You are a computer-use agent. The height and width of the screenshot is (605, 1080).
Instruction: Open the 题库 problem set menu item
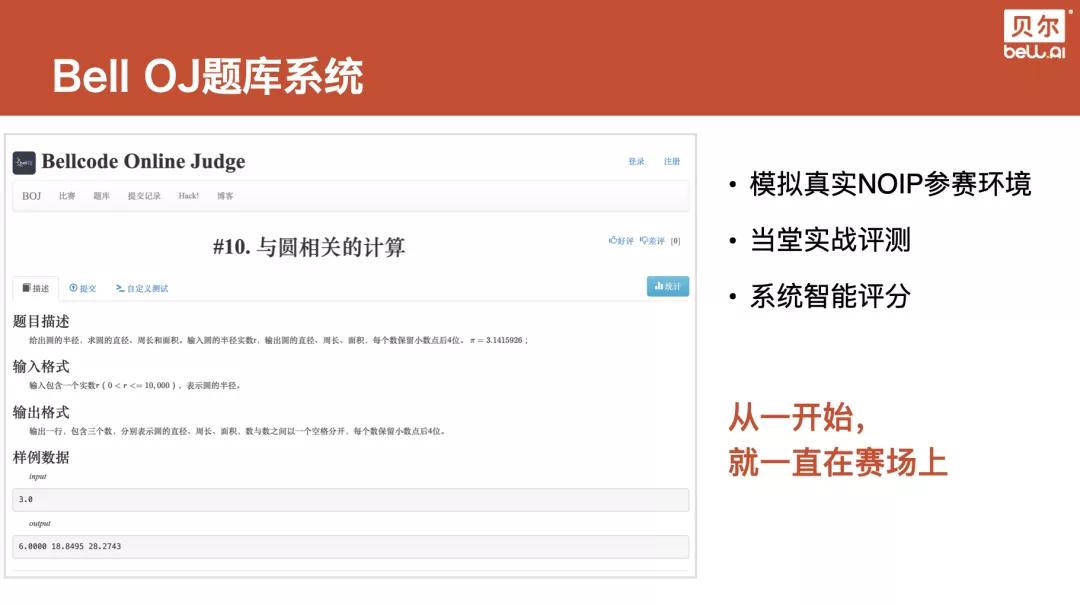click(101, 196)
